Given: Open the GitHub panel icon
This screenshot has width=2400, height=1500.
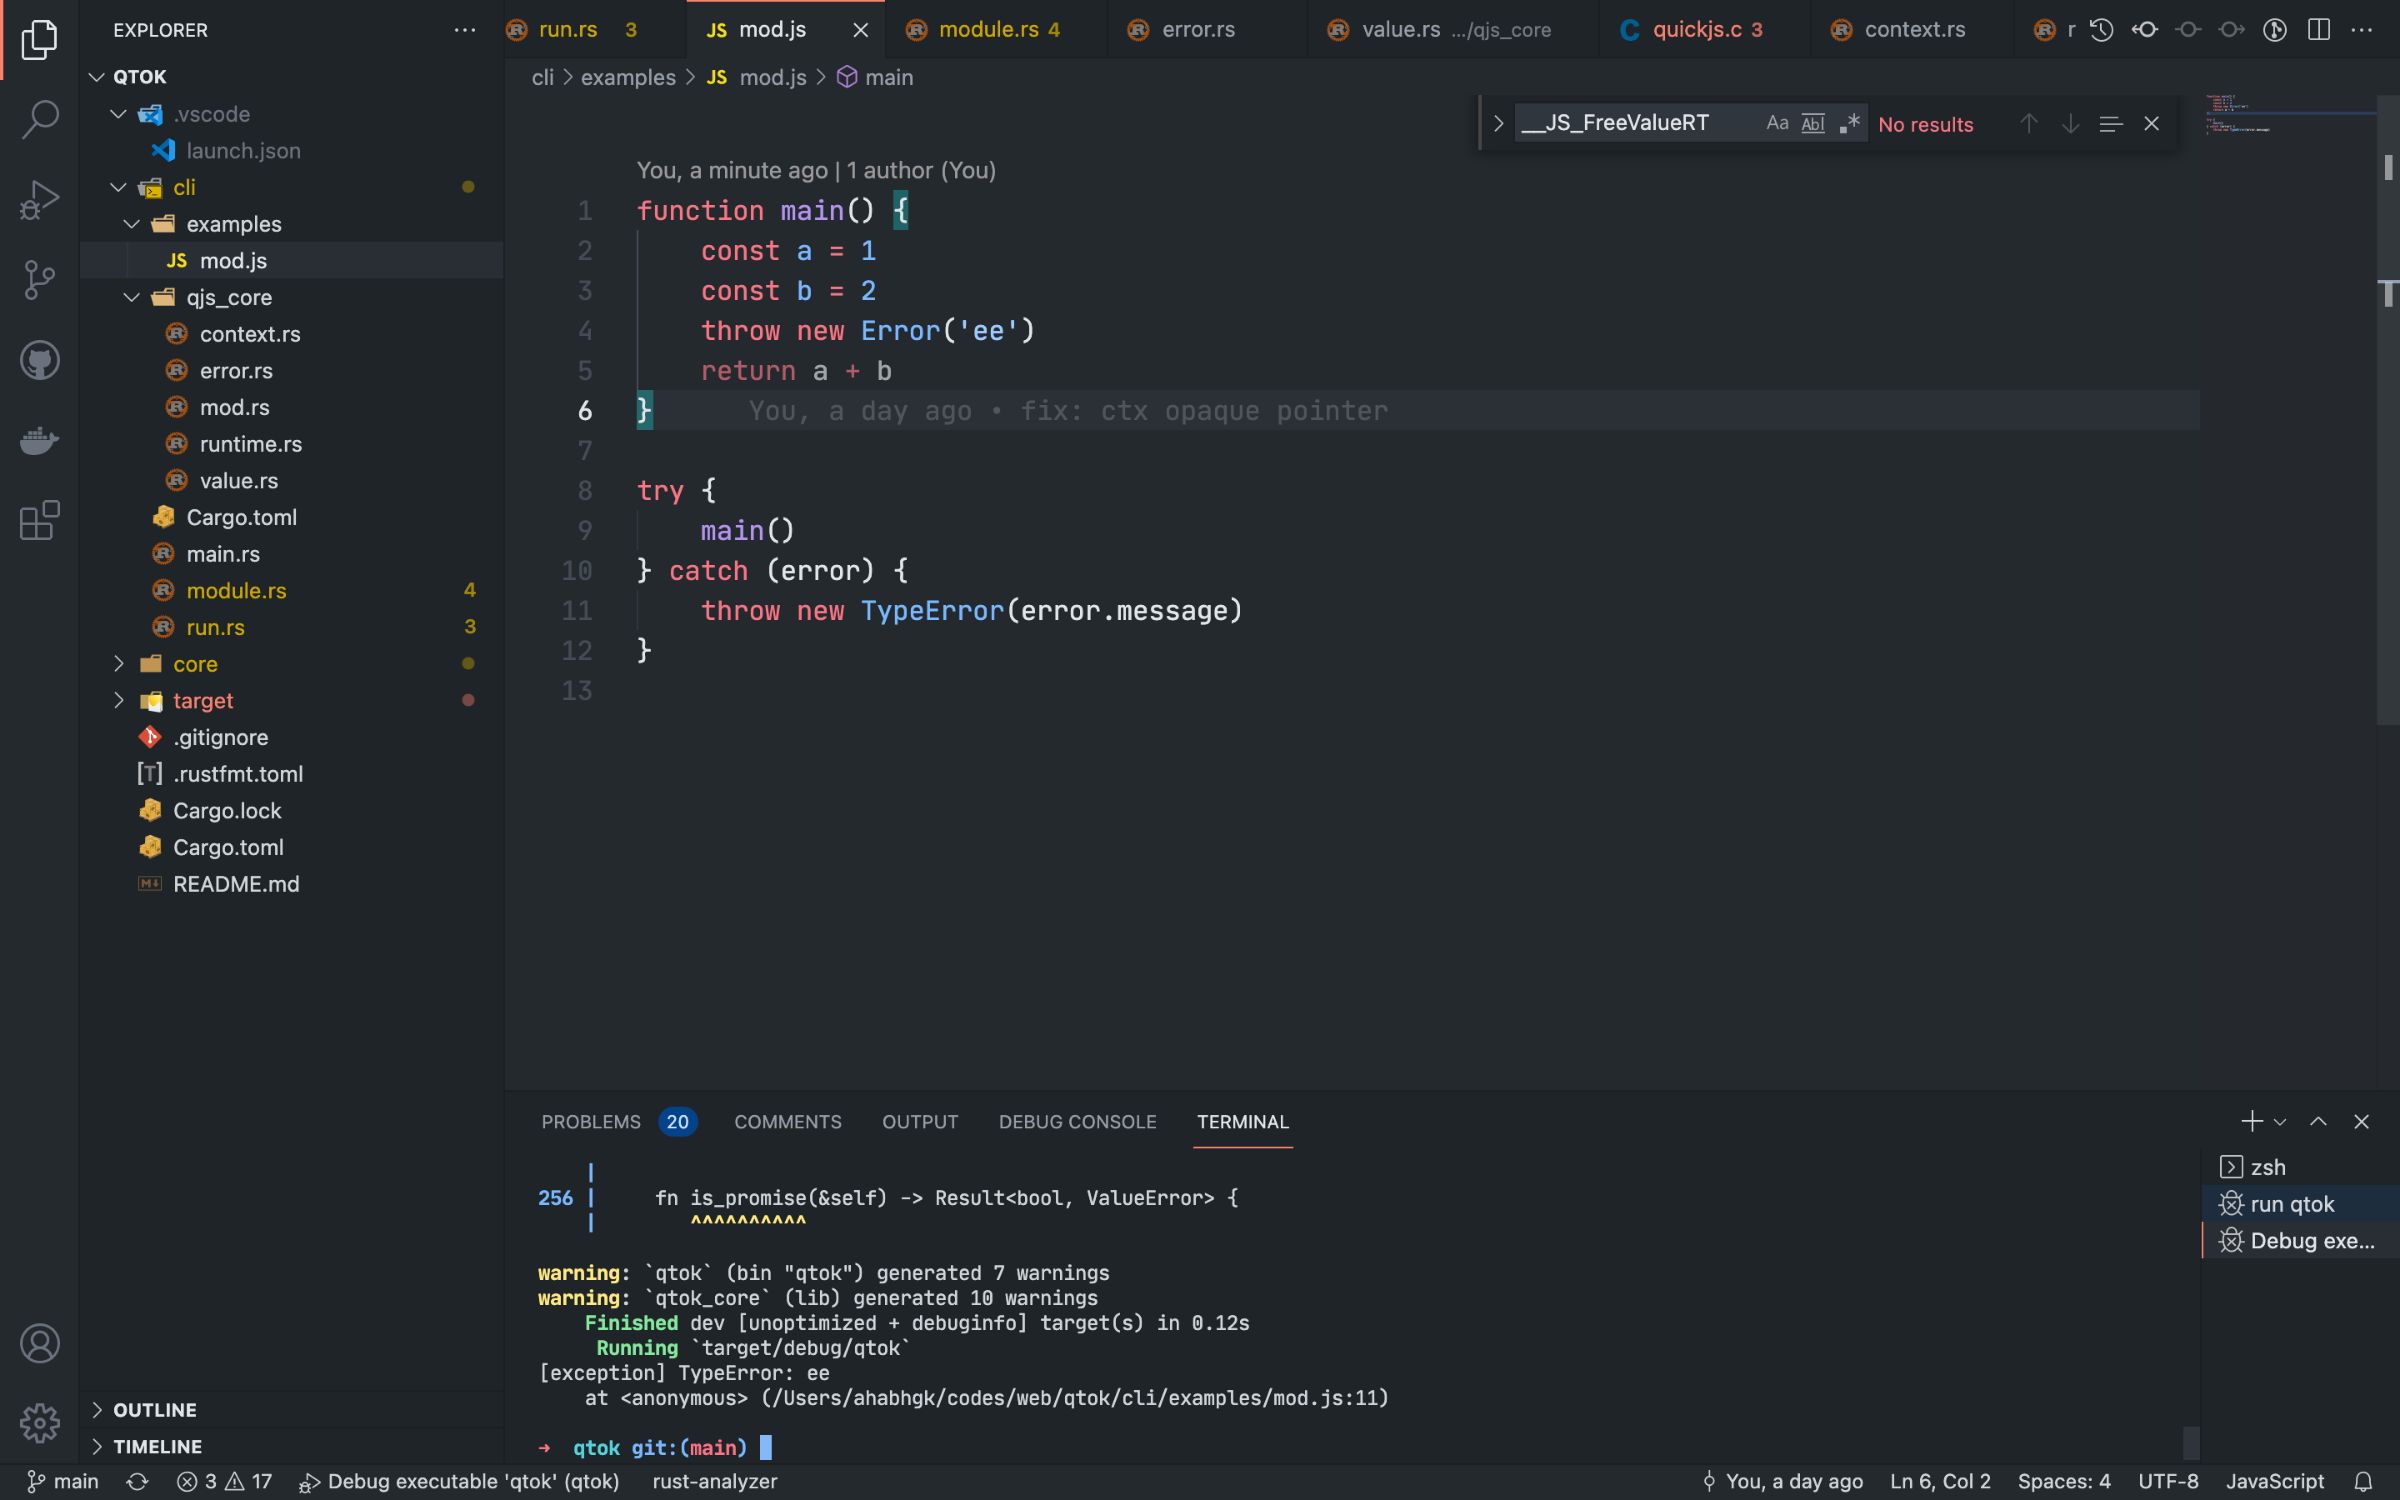Looking at the screenshot, I should (x=40, y=360).
